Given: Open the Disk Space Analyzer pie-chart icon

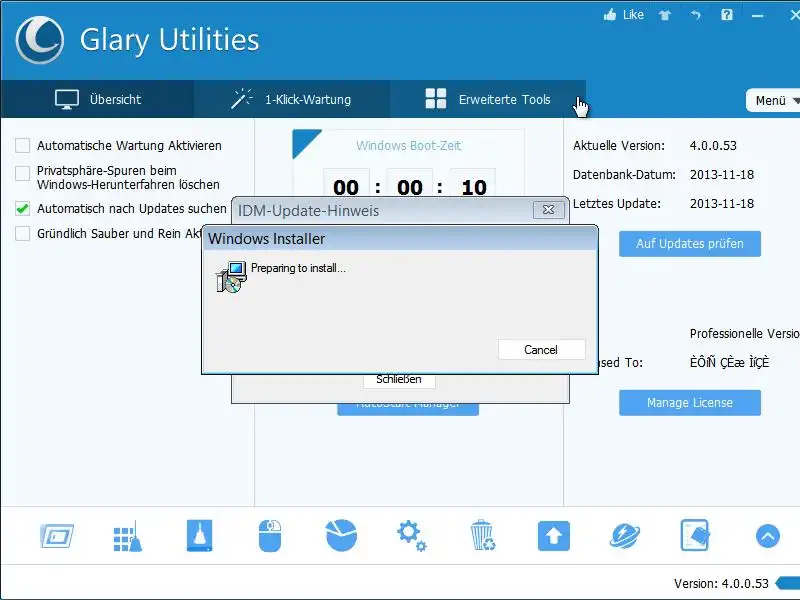Looking at the screenshot, I should click(x=341, y=536).
